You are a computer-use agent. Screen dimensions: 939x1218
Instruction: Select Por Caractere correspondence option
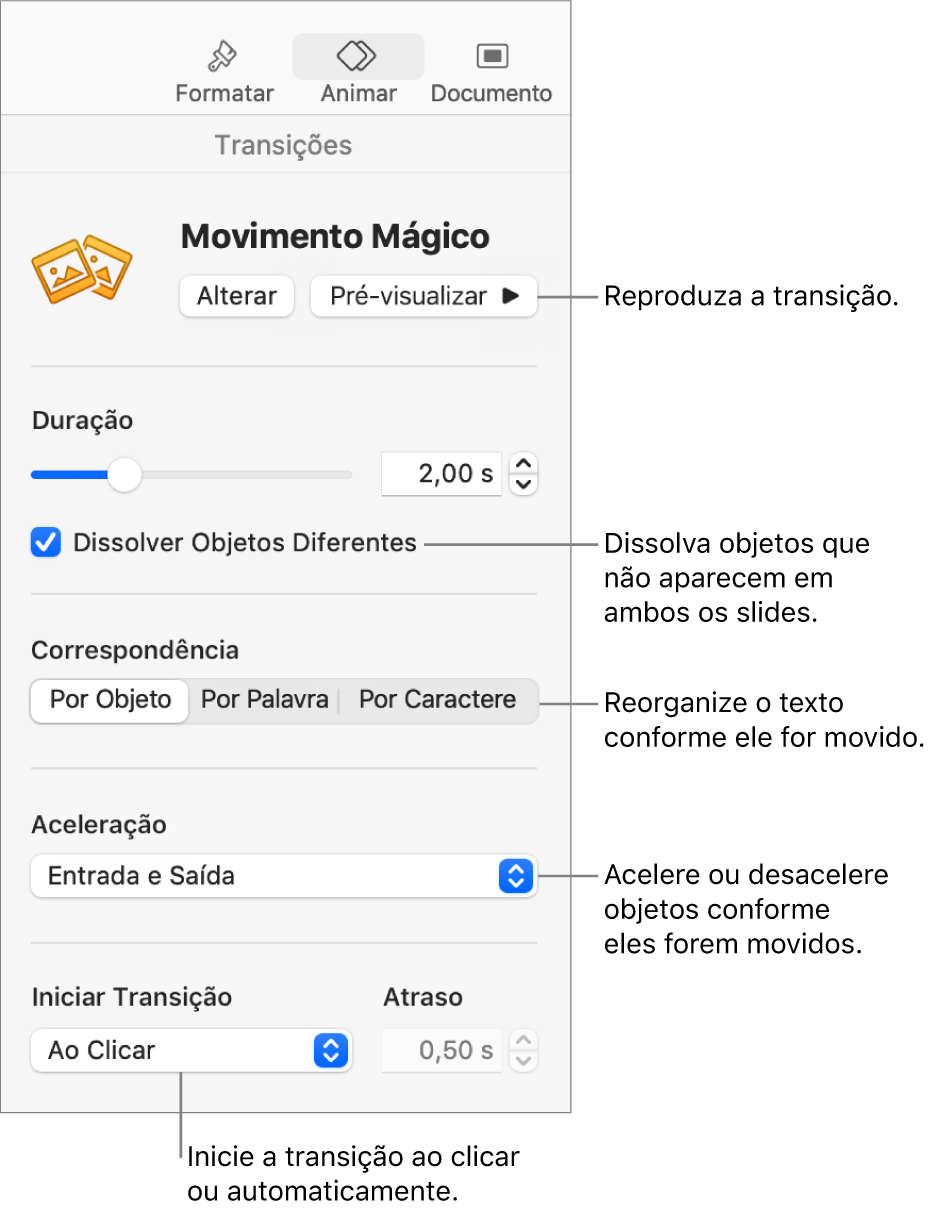pyautogui.click(x=438, y=700)
